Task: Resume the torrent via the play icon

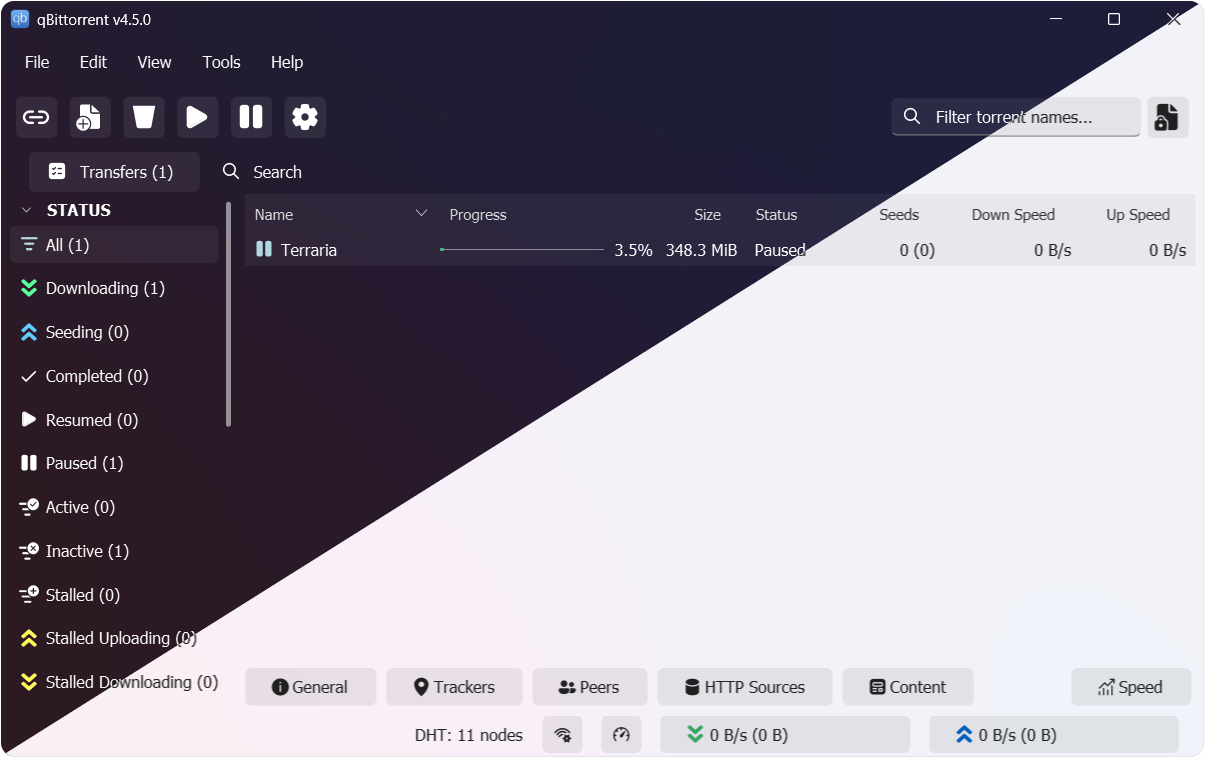Action: pyautogui.click(x=197, y=117)
